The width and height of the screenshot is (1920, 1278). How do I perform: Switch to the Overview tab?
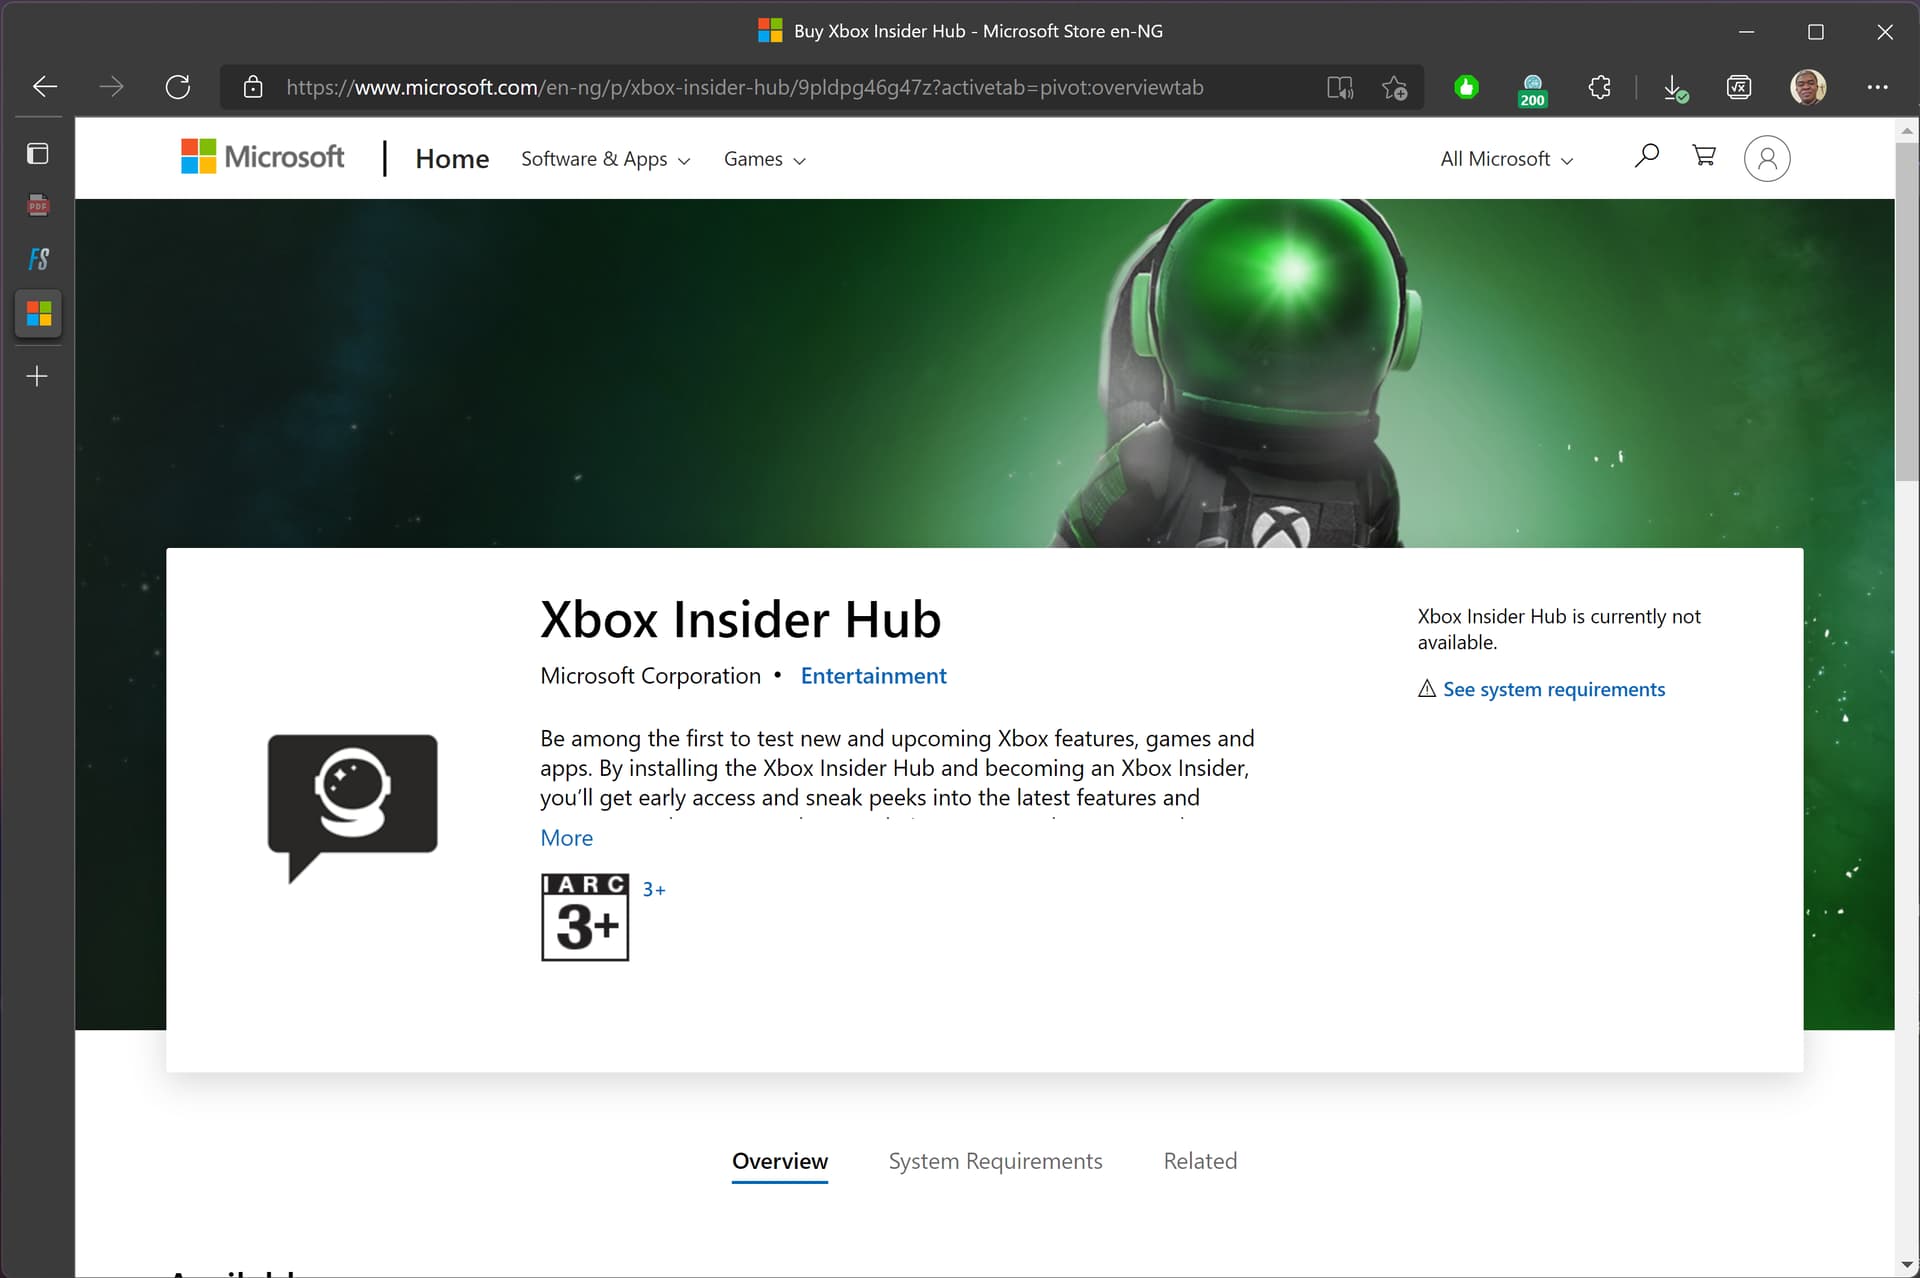[780, 1161]
